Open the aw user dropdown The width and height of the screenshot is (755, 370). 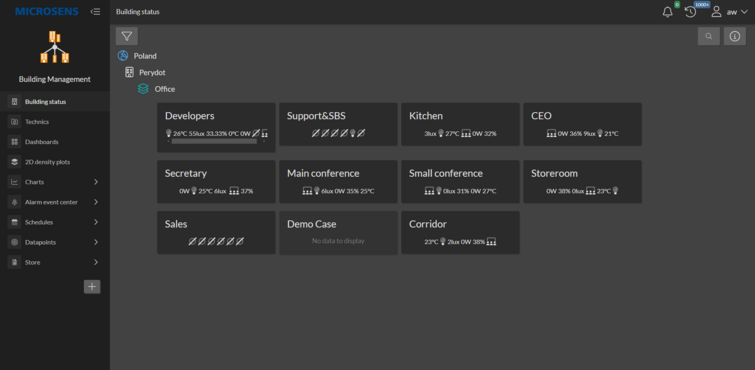click(x=729, y=12)
